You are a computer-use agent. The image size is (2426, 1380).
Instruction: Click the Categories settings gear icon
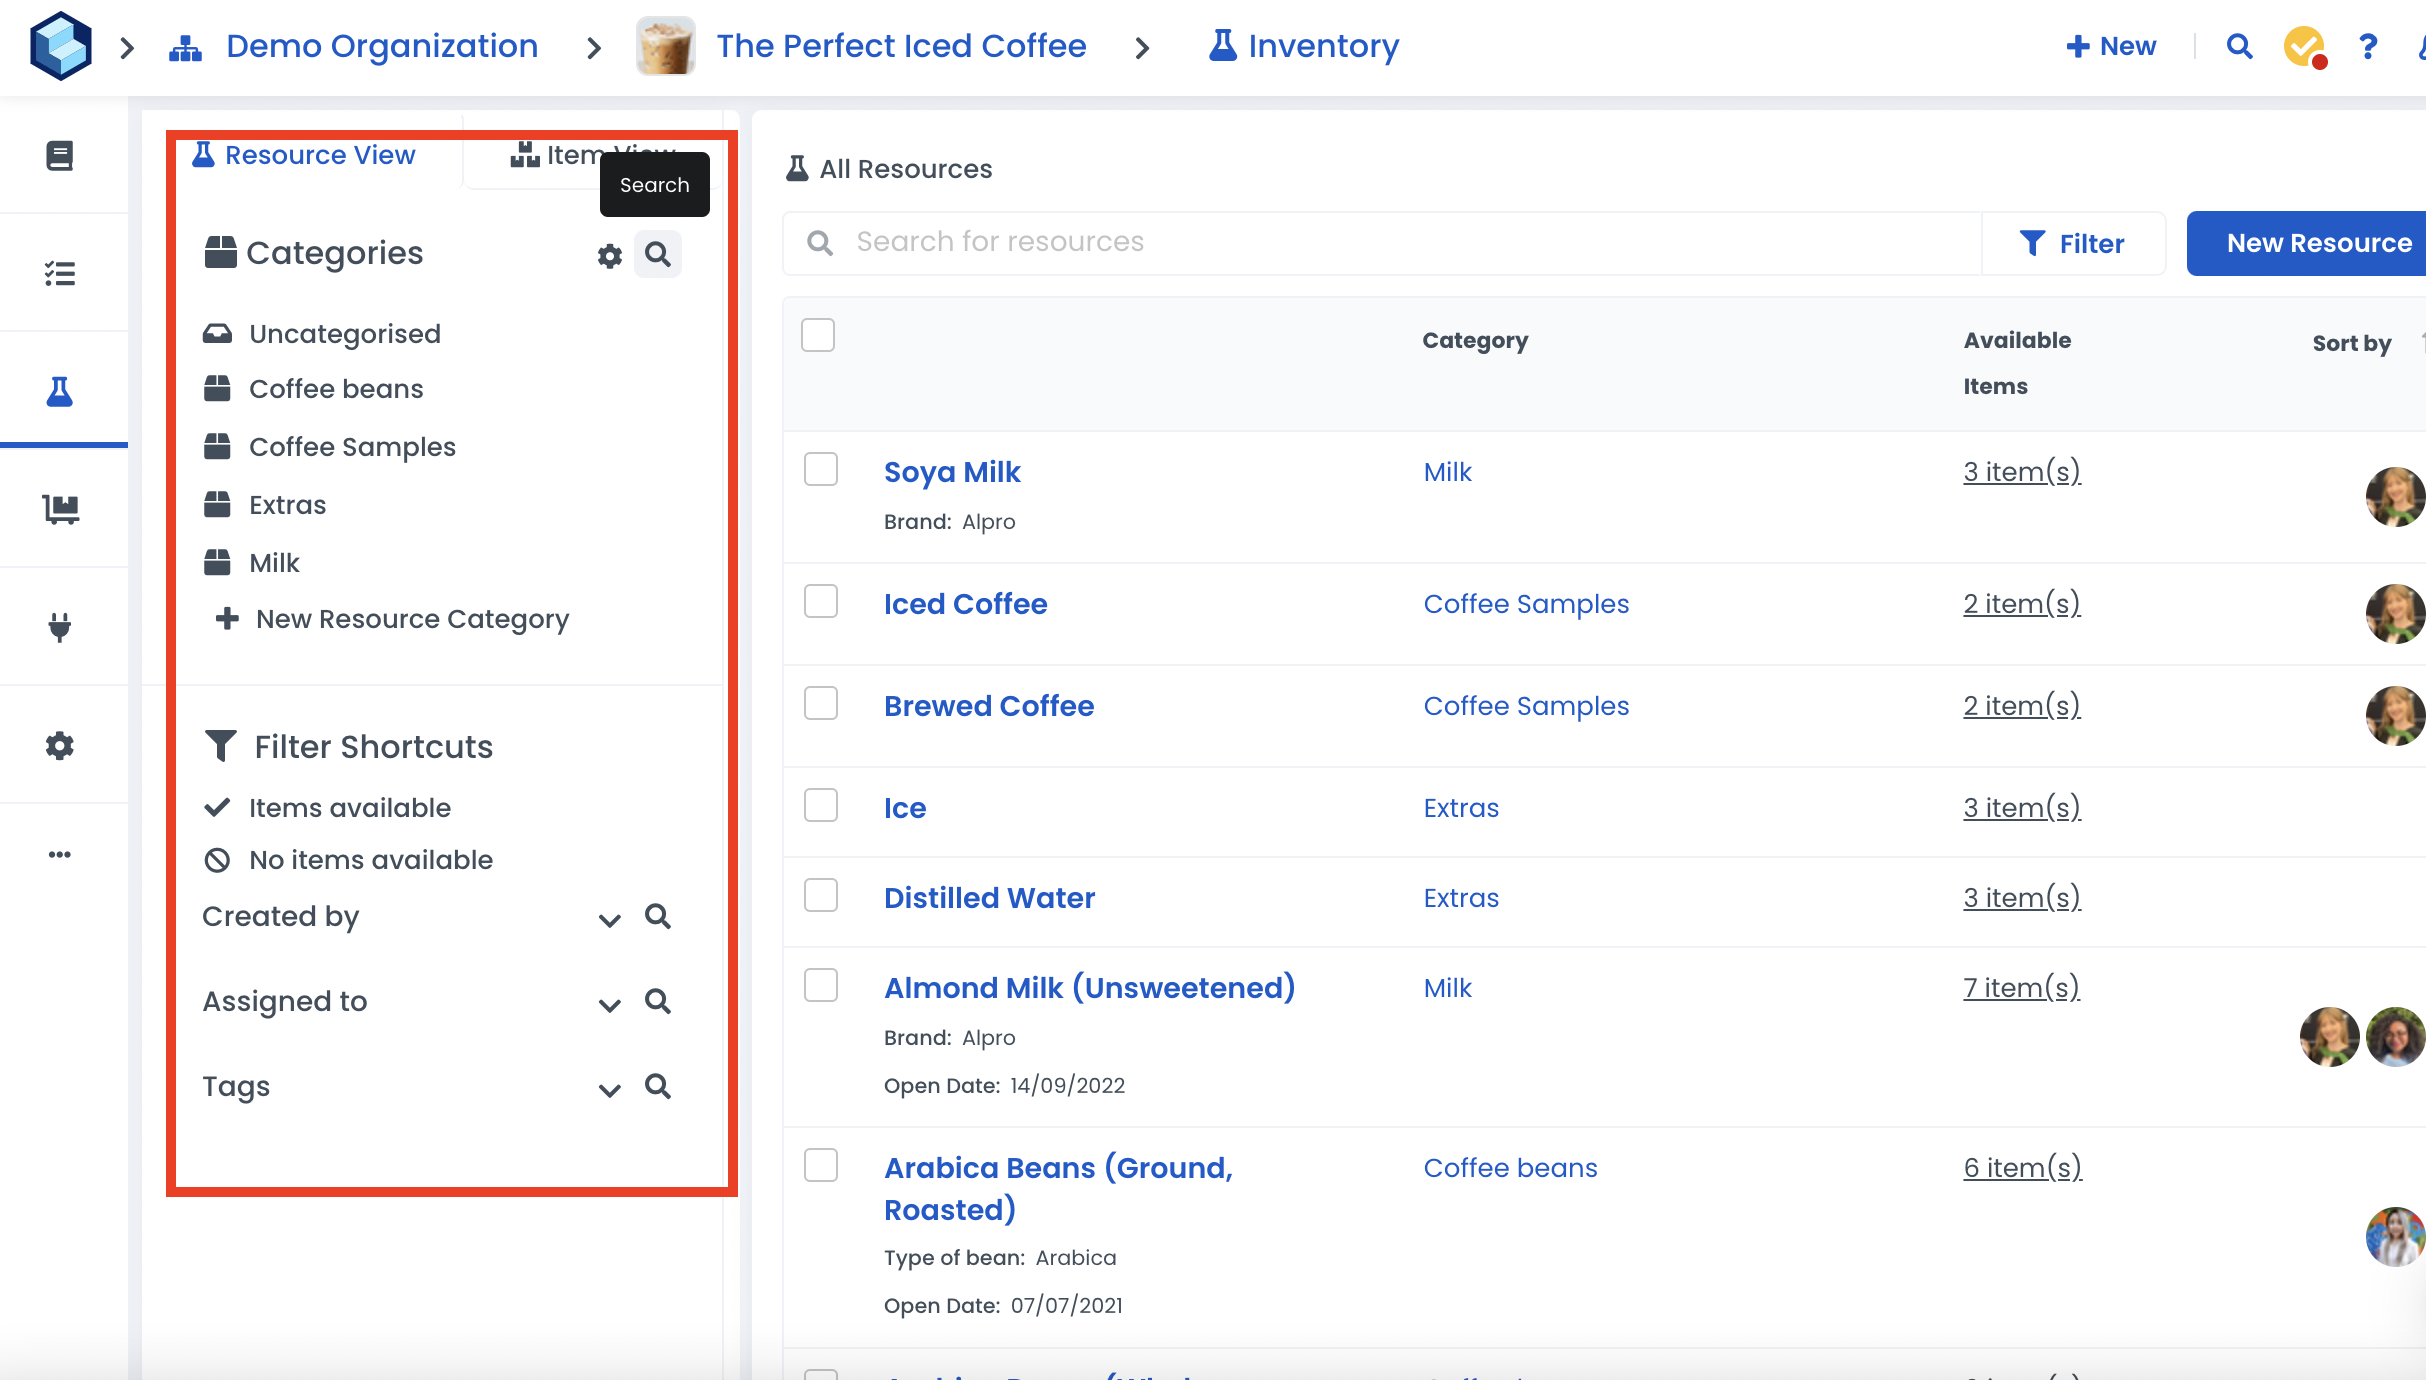tap(609, 256)
